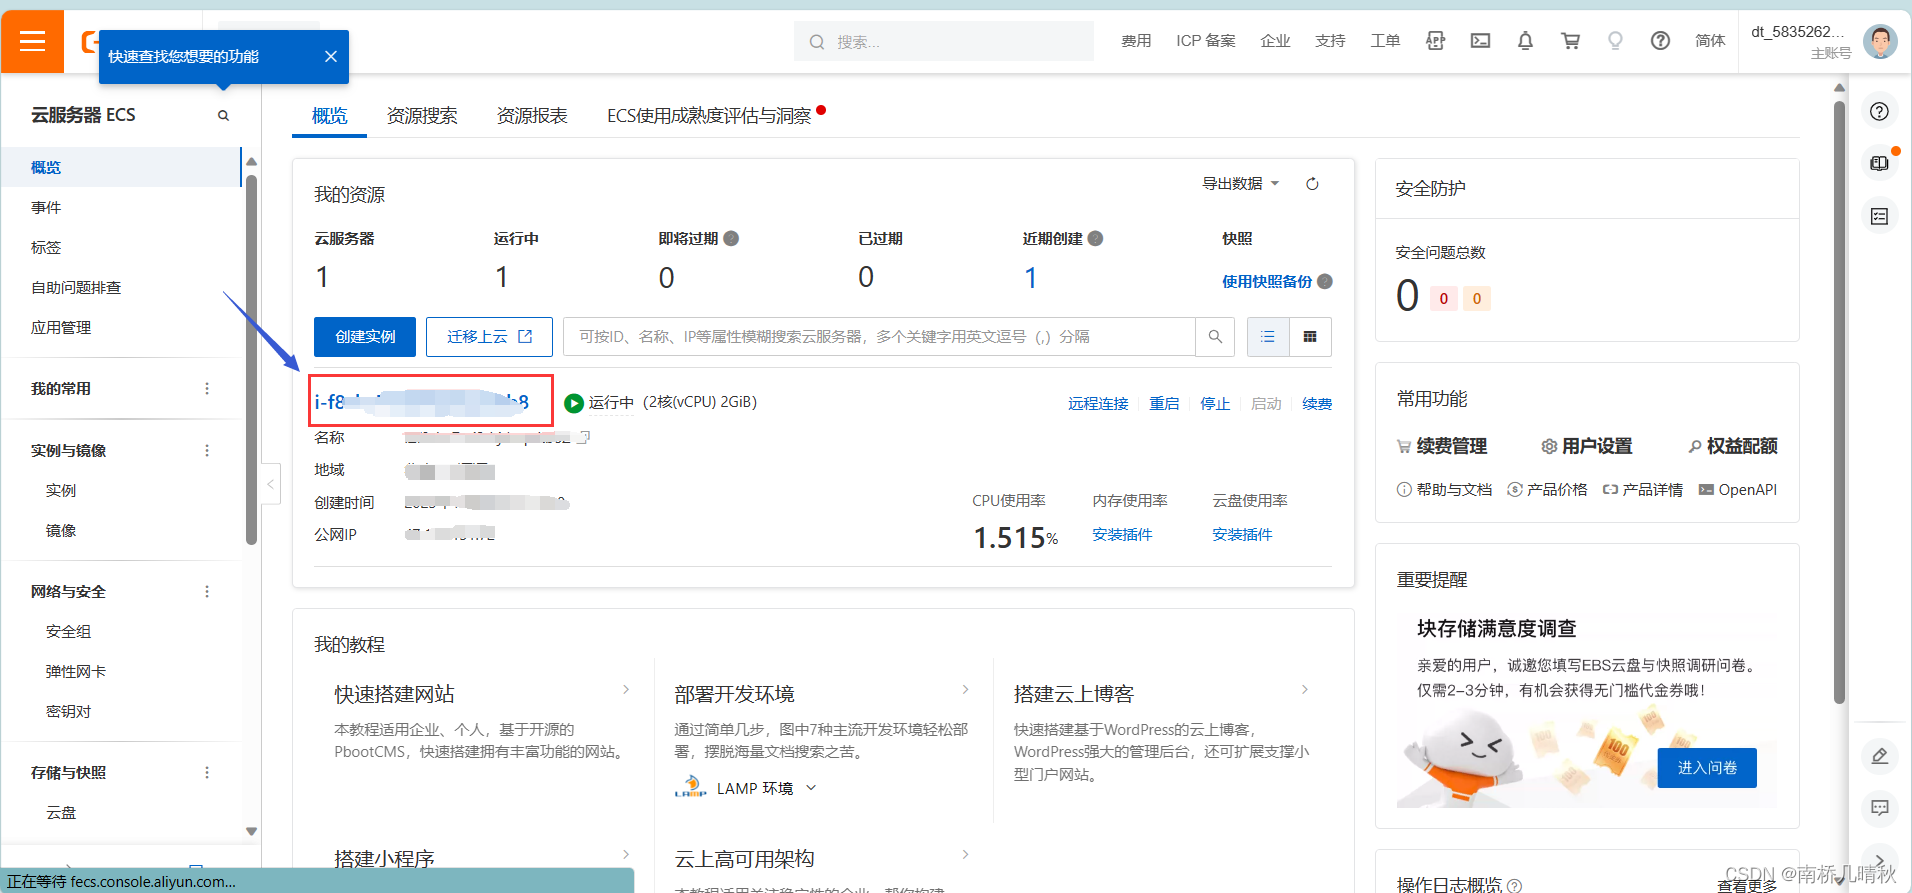Viewport: 1912px width, 893px height.
Task: Click 续费 link for the instance
Action: (1317, 404)
